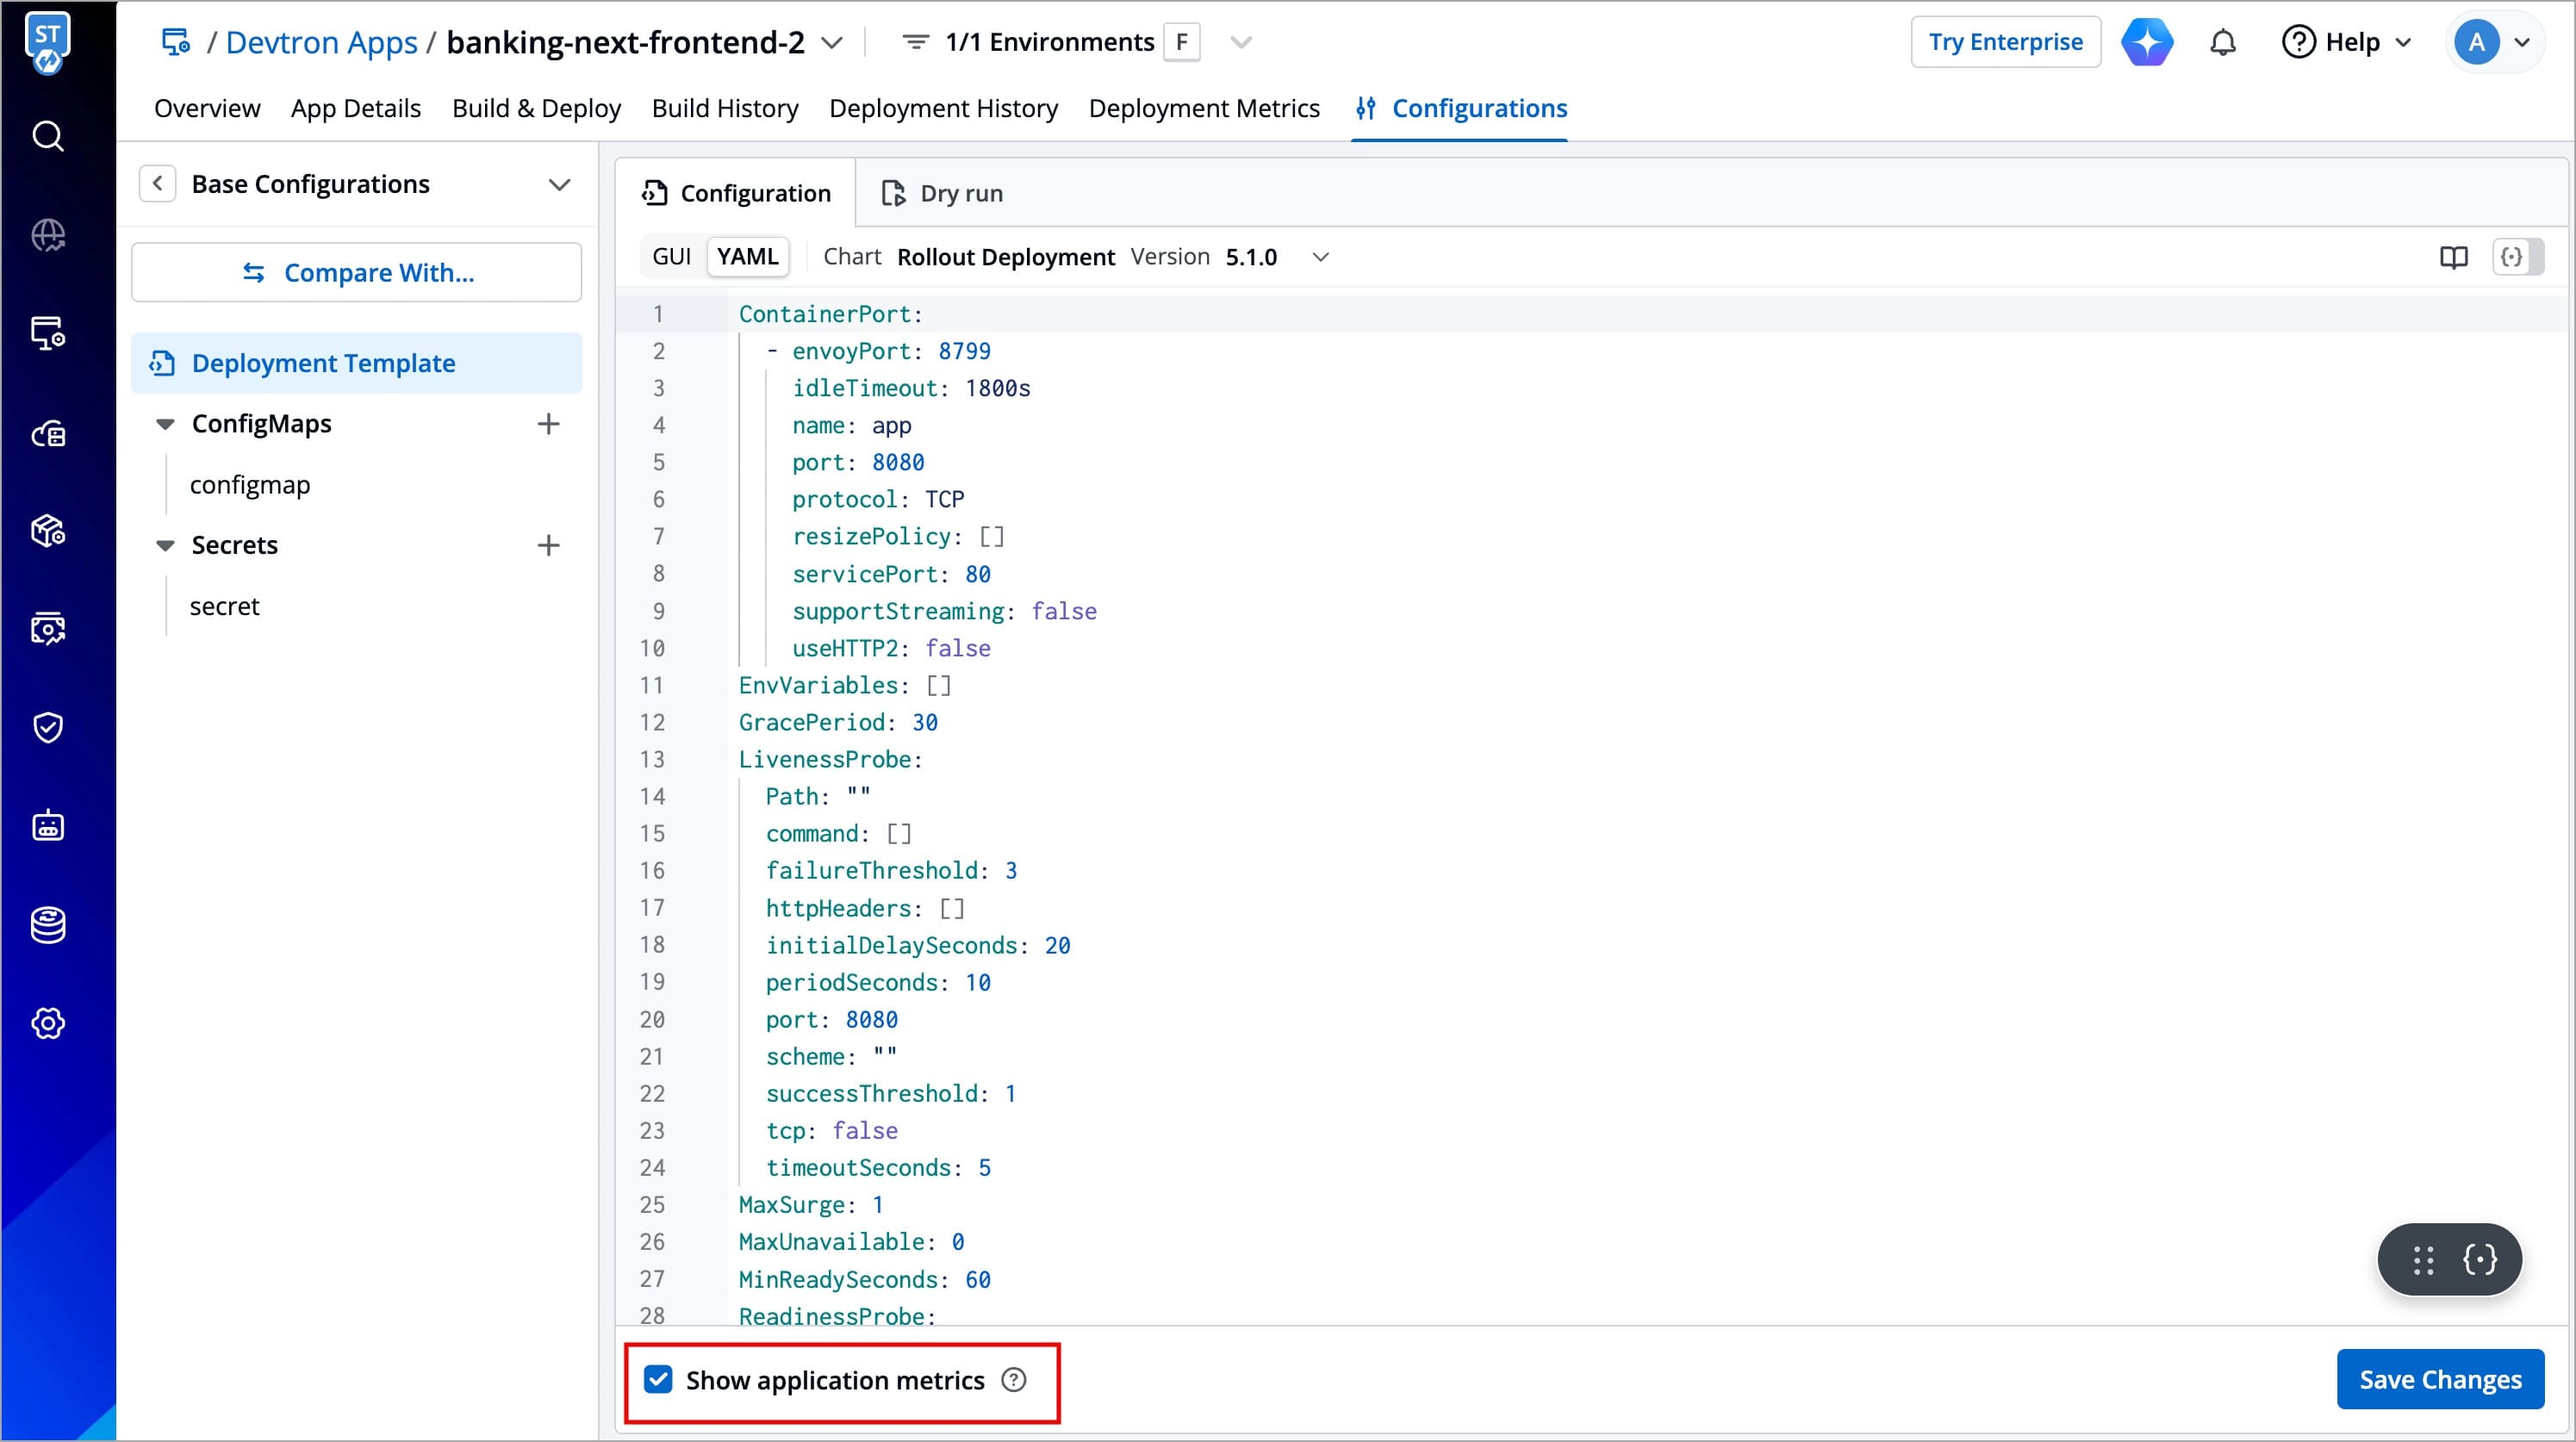Click the back arrow beside Base Configurations

(157, 184)
